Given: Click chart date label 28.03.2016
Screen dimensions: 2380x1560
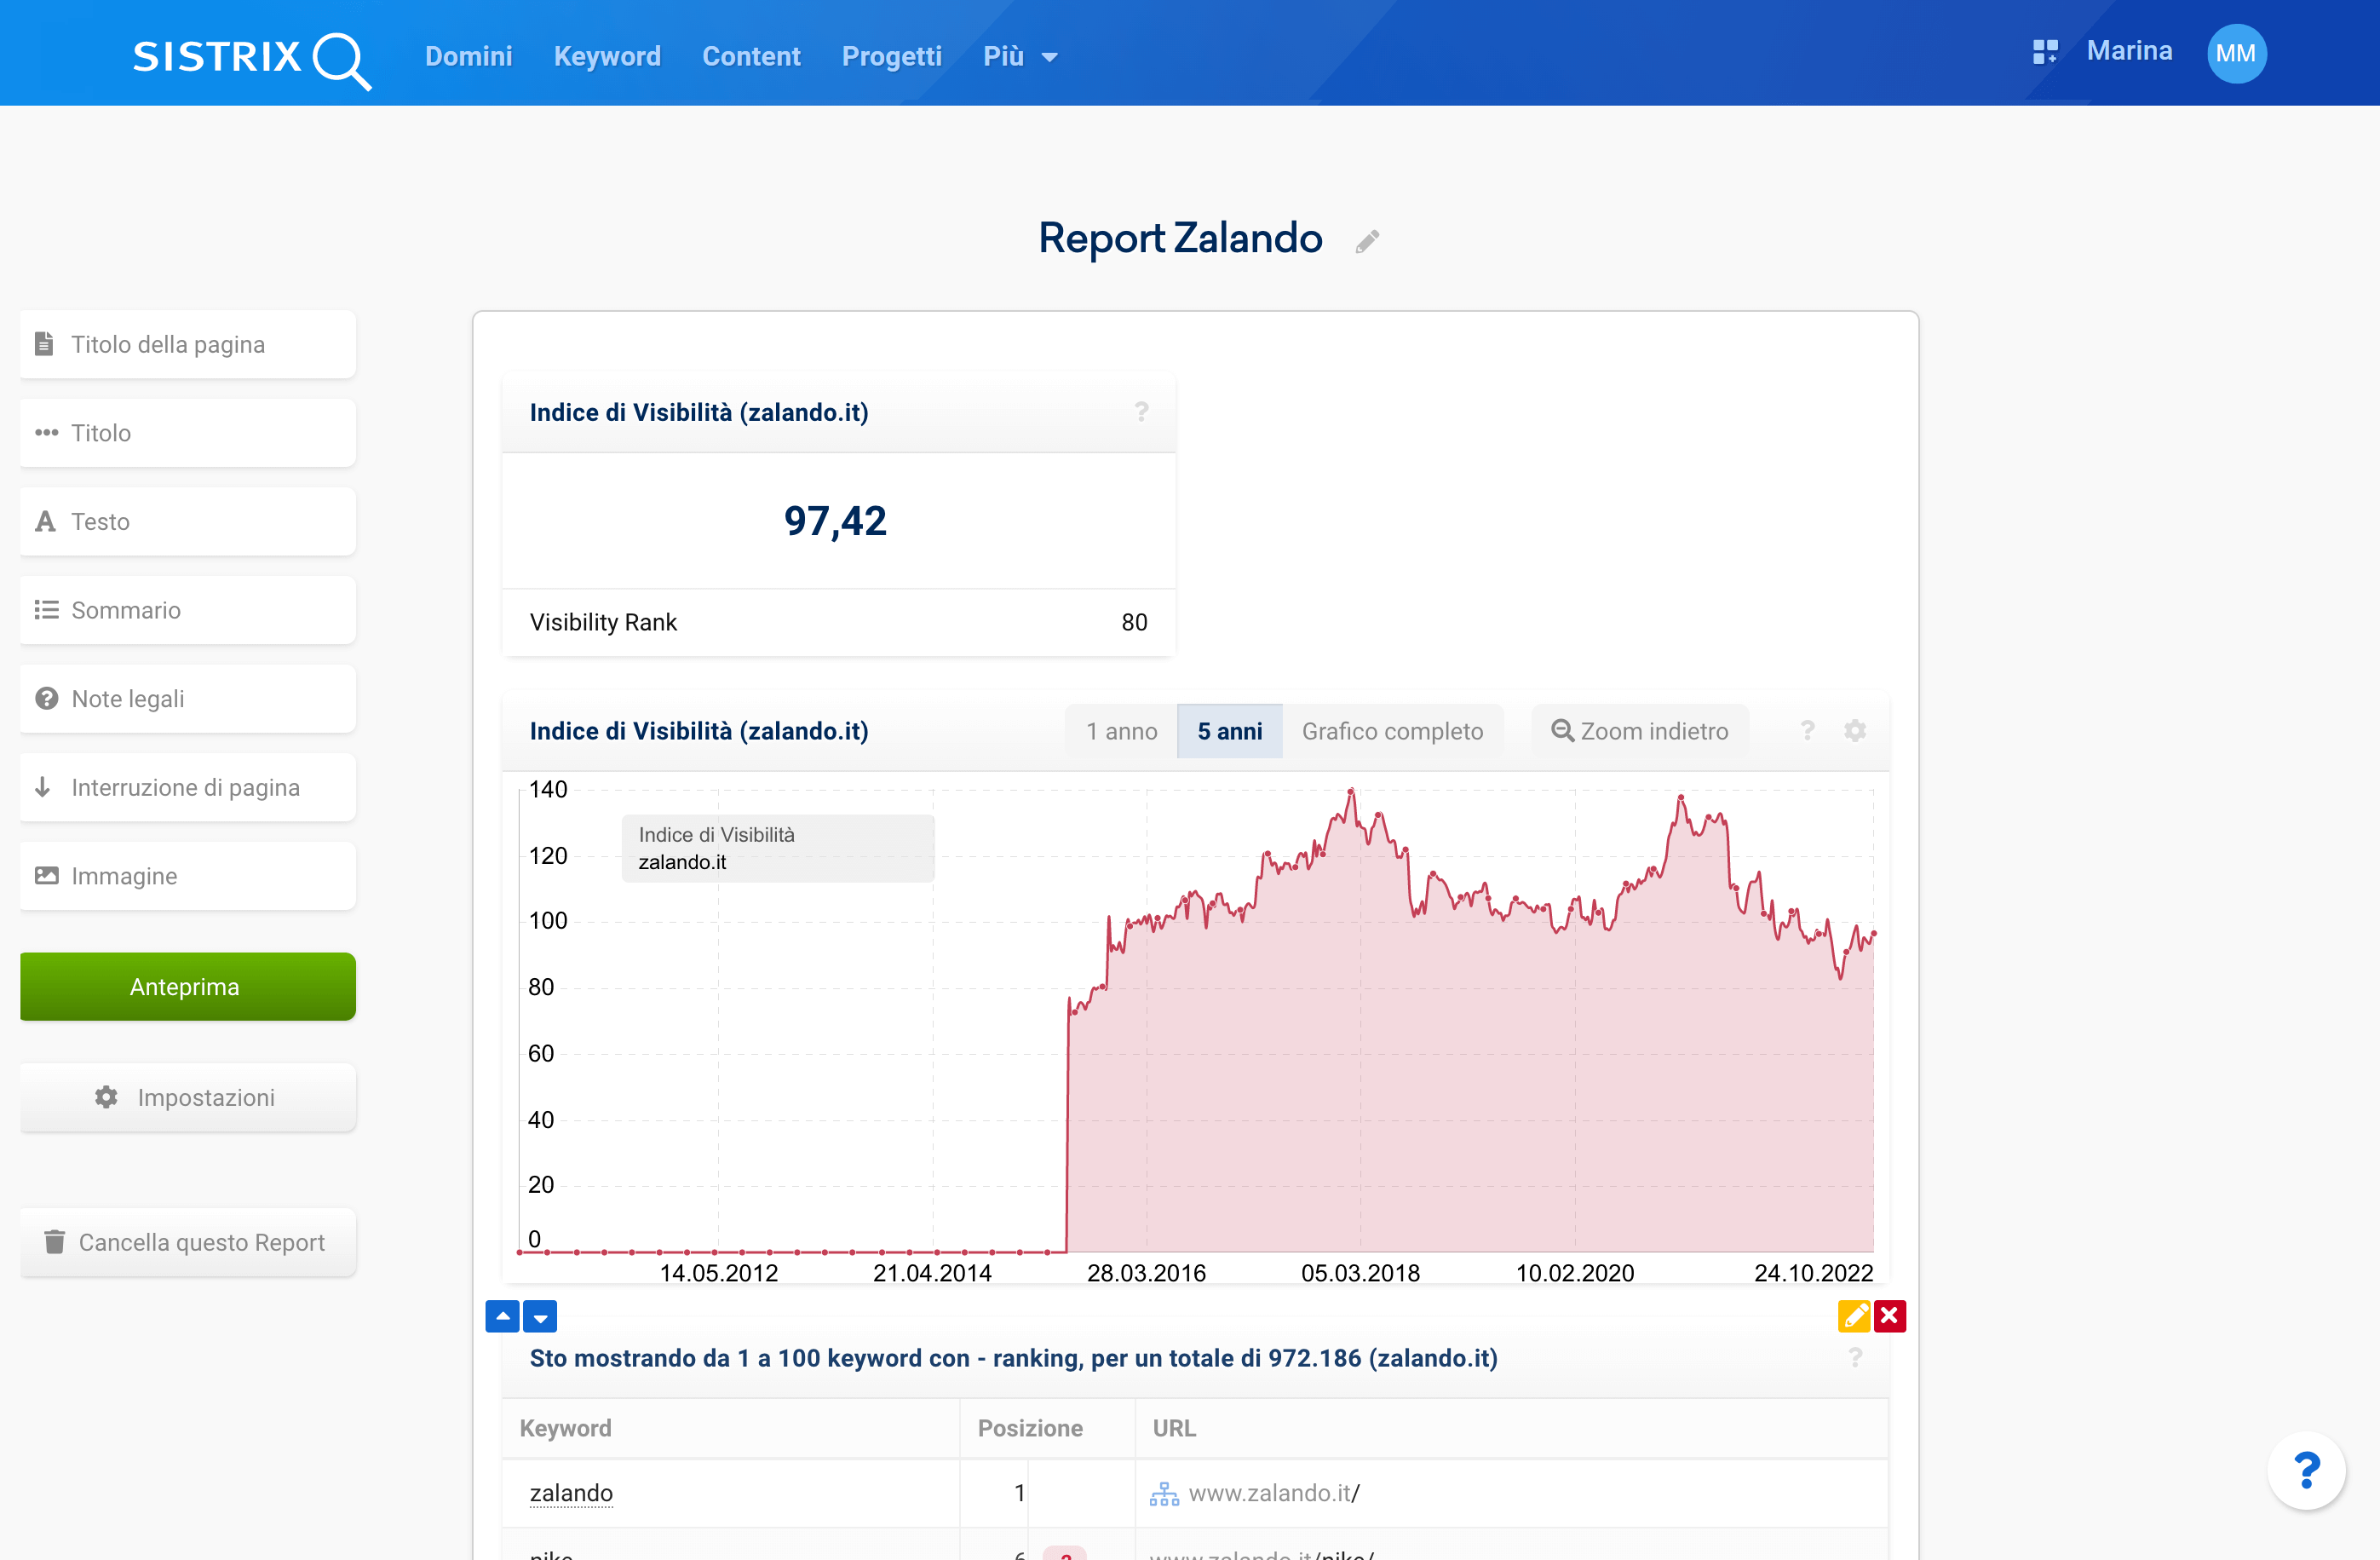Looking at the screenshot, I should (1146, 1273).
